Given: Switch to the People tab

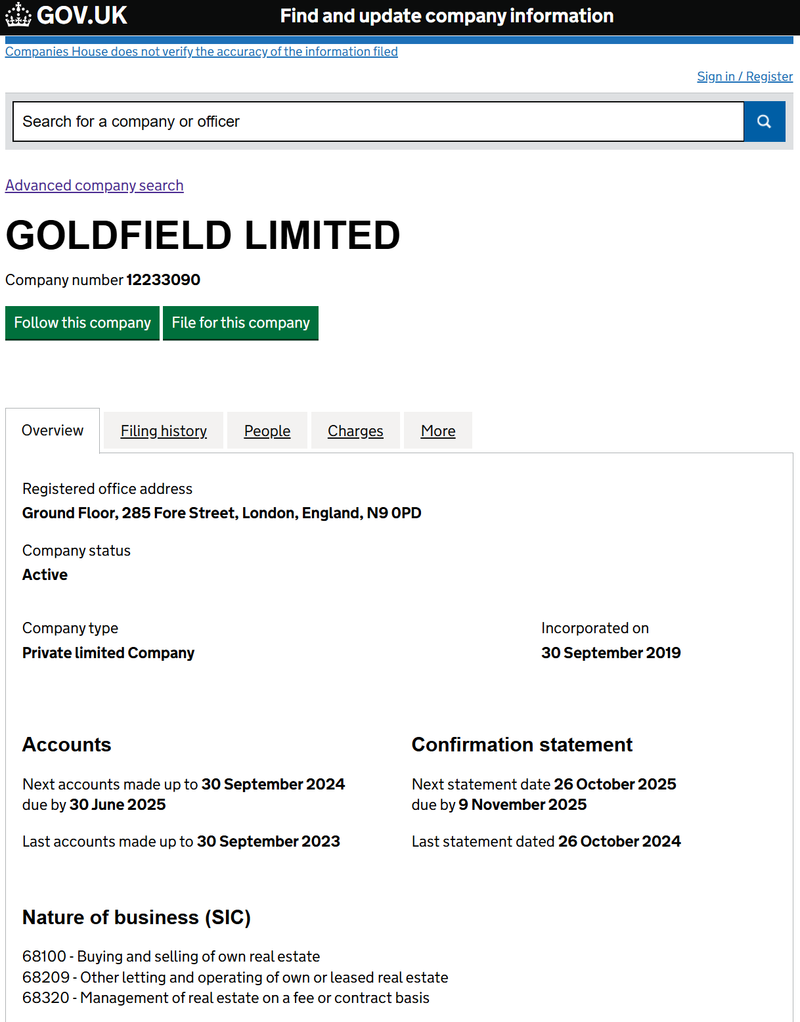Looking at the screenshot, I should [x=267, y=431].
